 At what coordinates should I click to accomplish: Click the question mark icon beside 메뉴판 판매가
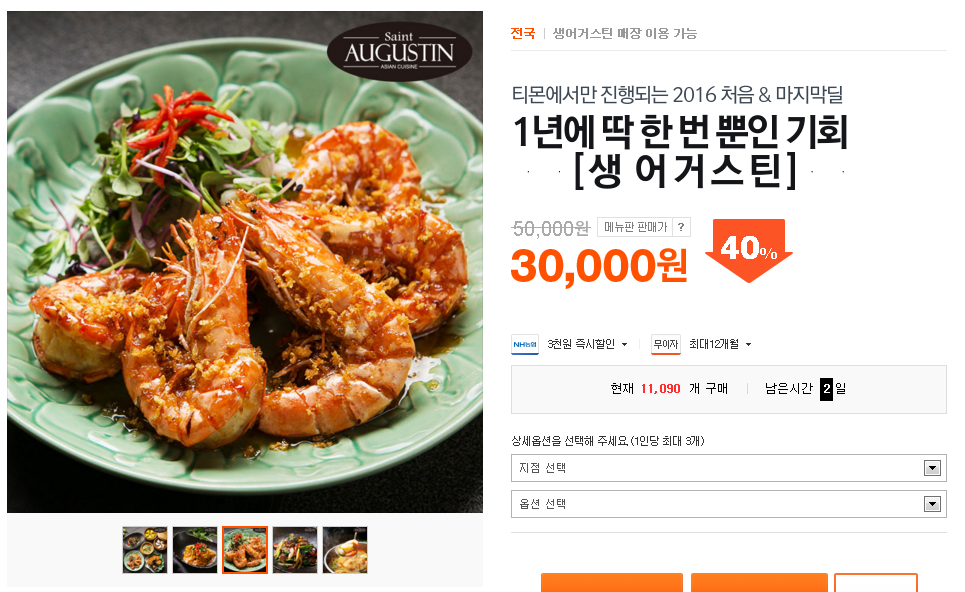(681, 227)
